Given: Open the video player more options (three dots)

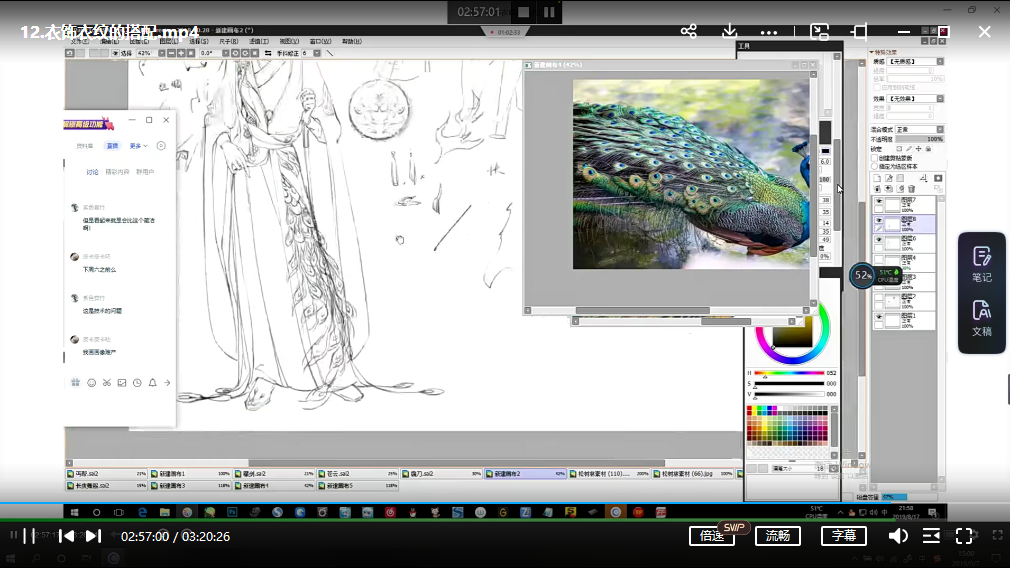Looking at the screenshot, I should 768,32.
